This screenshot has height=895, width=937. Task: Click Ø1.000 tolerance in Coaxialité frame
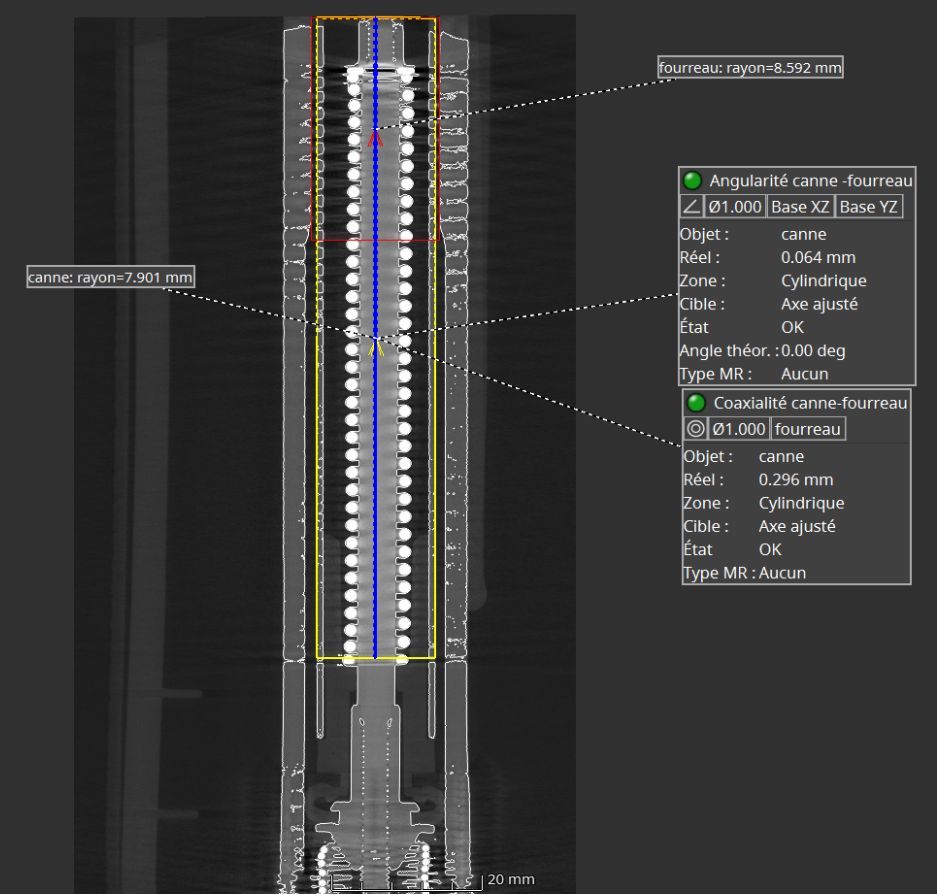(739, 429)
